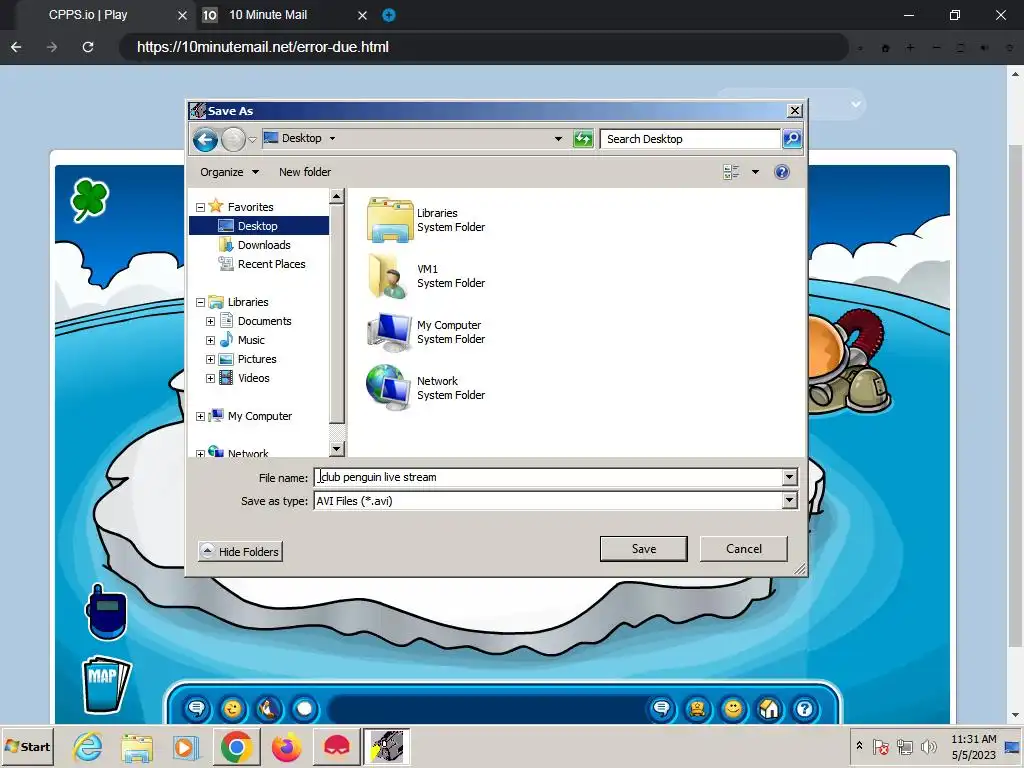Expand the Documents library node

(210, 321)
